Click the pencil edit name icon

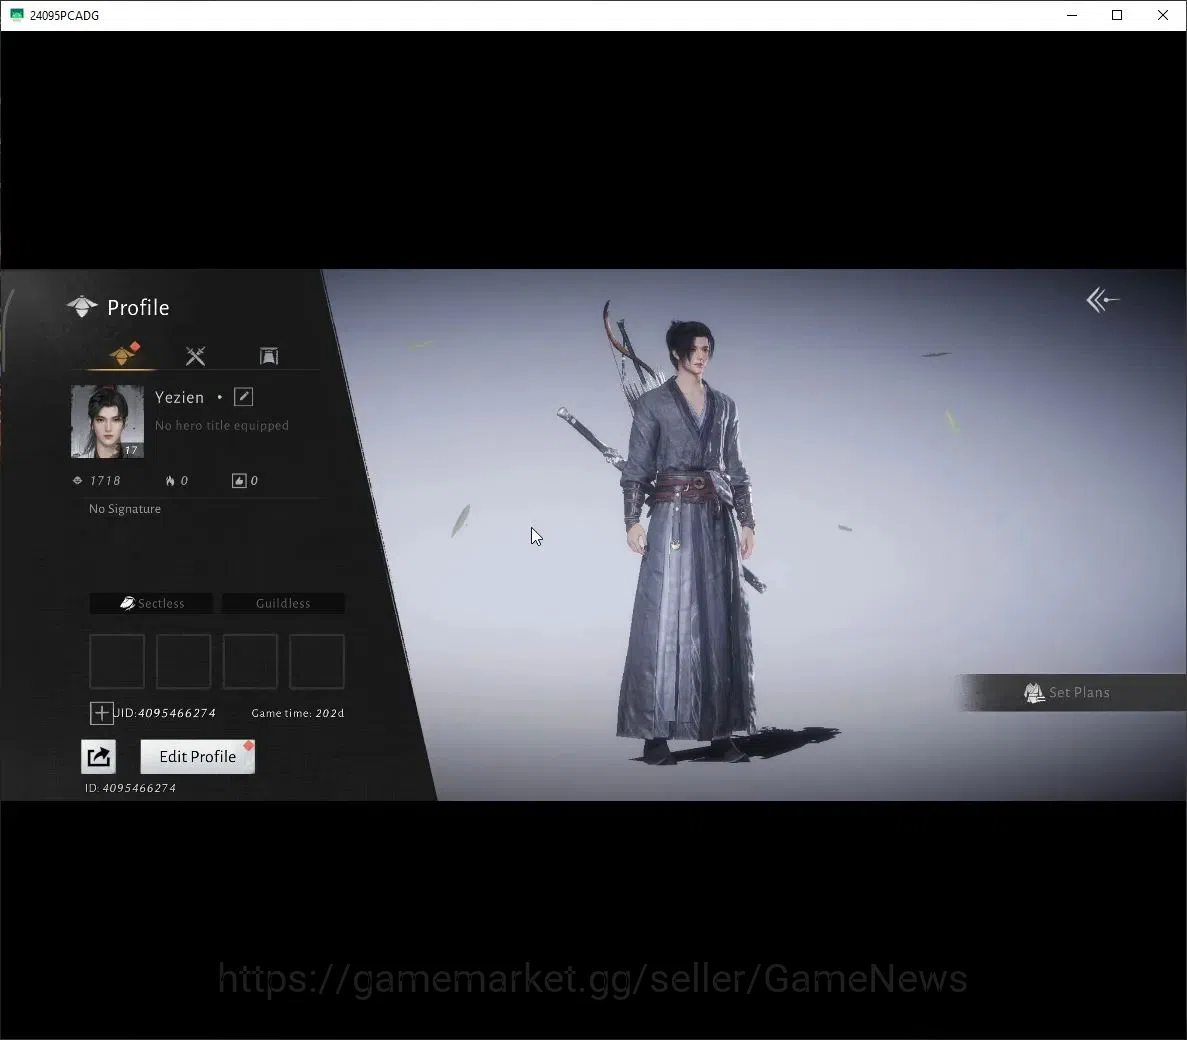point(243,397)
